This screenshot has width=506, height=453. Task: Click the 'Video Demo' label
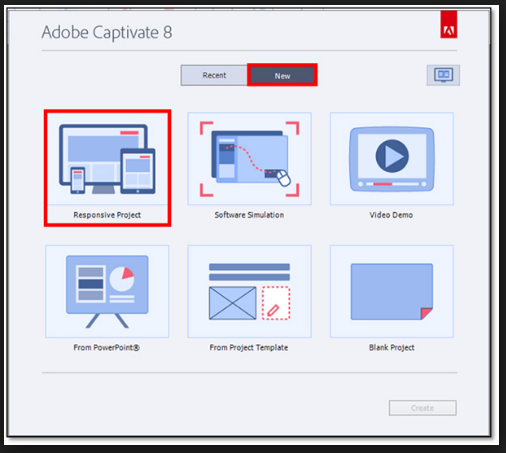point(391,215)
